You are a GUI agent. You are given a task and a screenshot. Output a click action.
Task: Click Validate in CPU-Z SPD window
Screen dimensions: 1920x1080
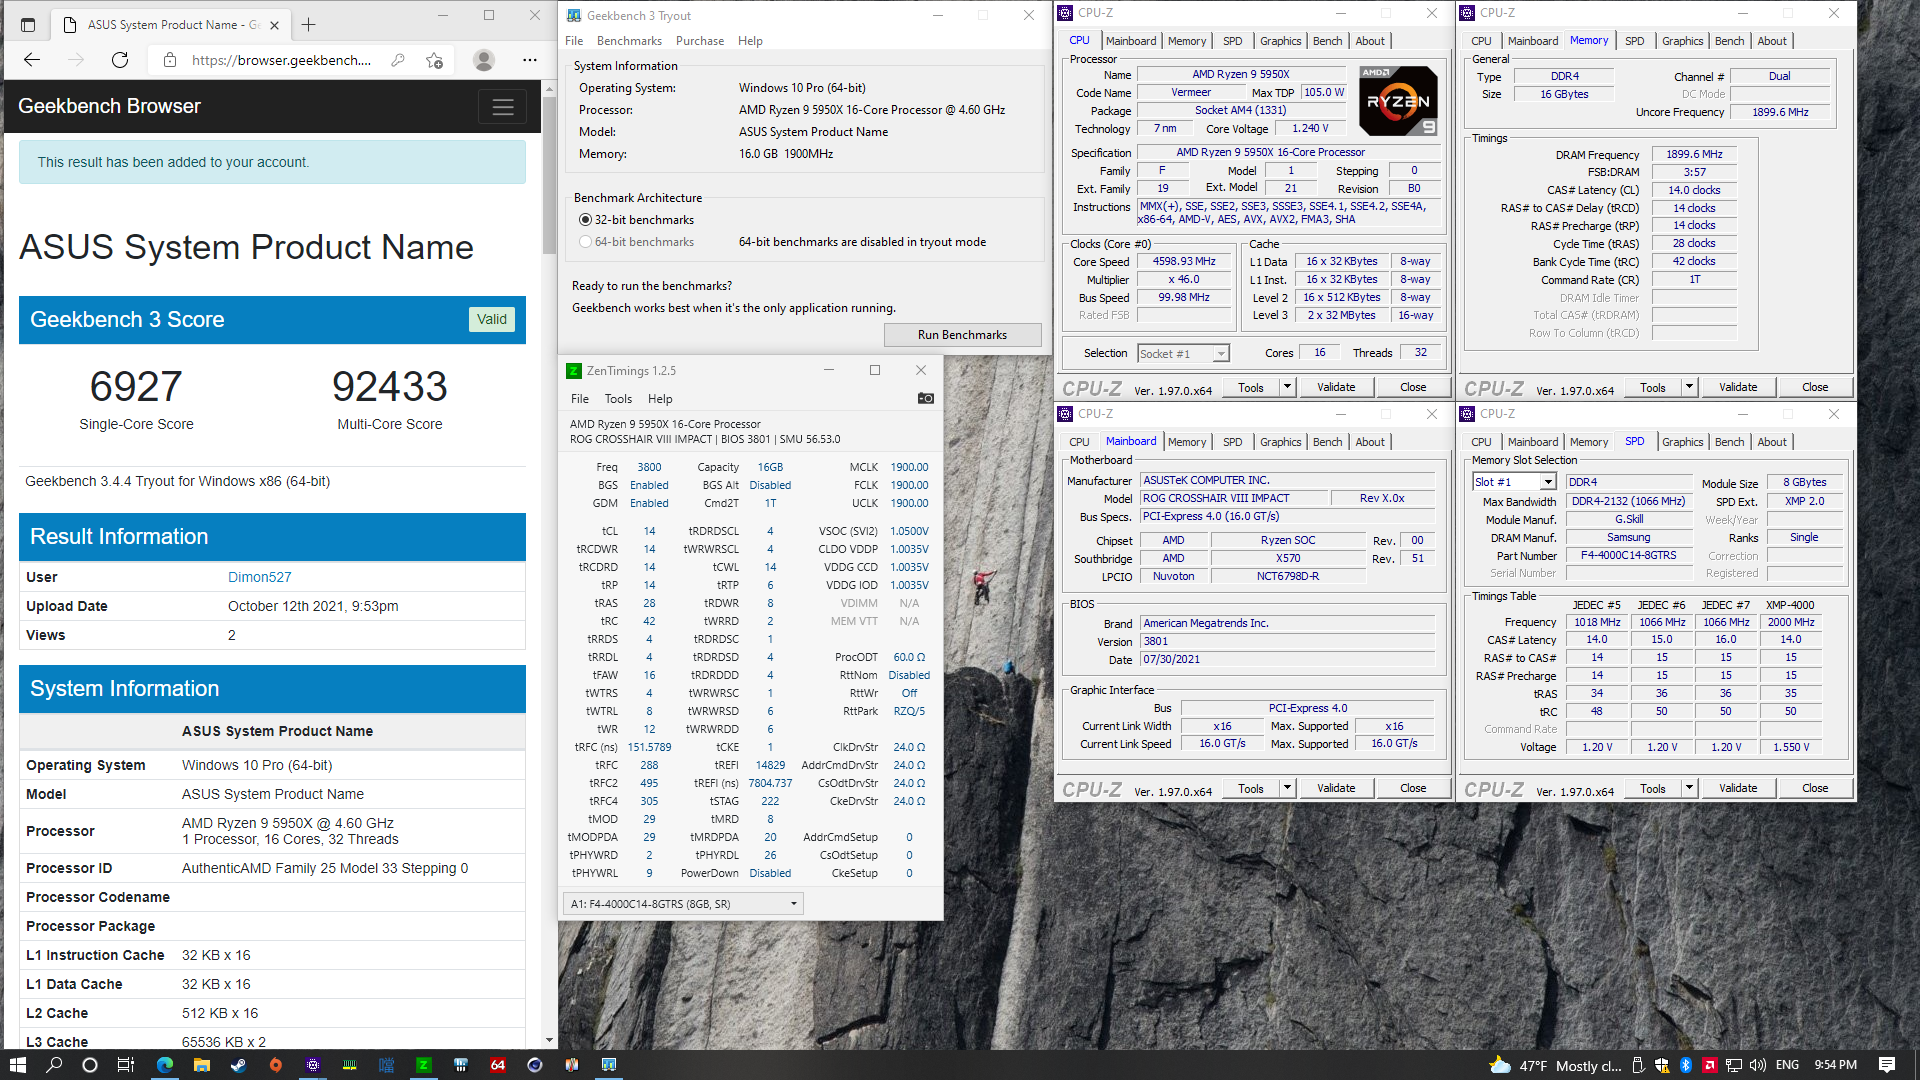click(x=1738, y=788)
